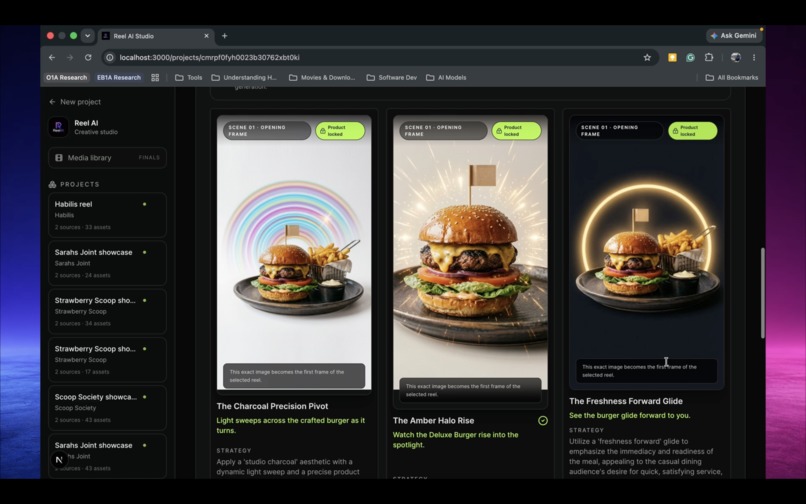Click FINALS label in Media library
806x504 pixels.
click(x=149, y=157)
